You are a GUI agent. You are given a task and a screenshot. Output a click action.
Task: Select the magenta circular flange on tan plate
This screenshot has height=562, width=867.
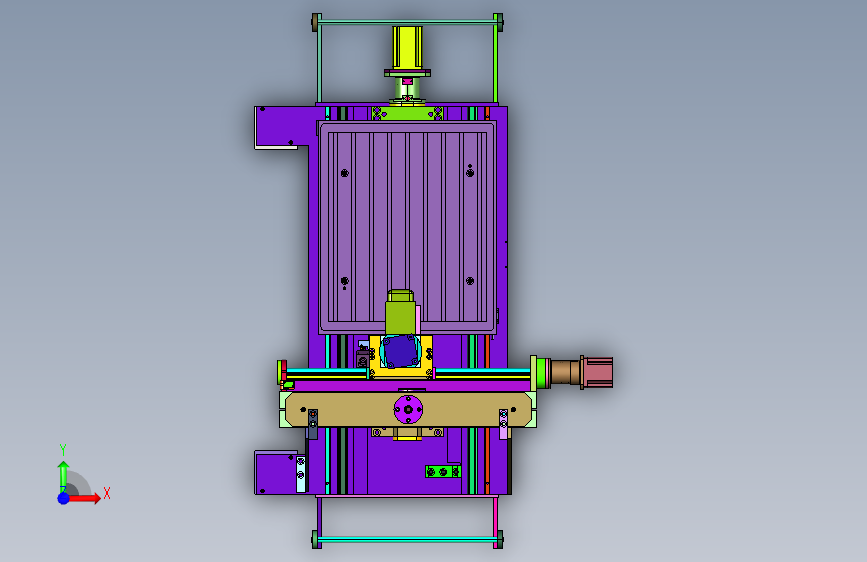point(408,409)
